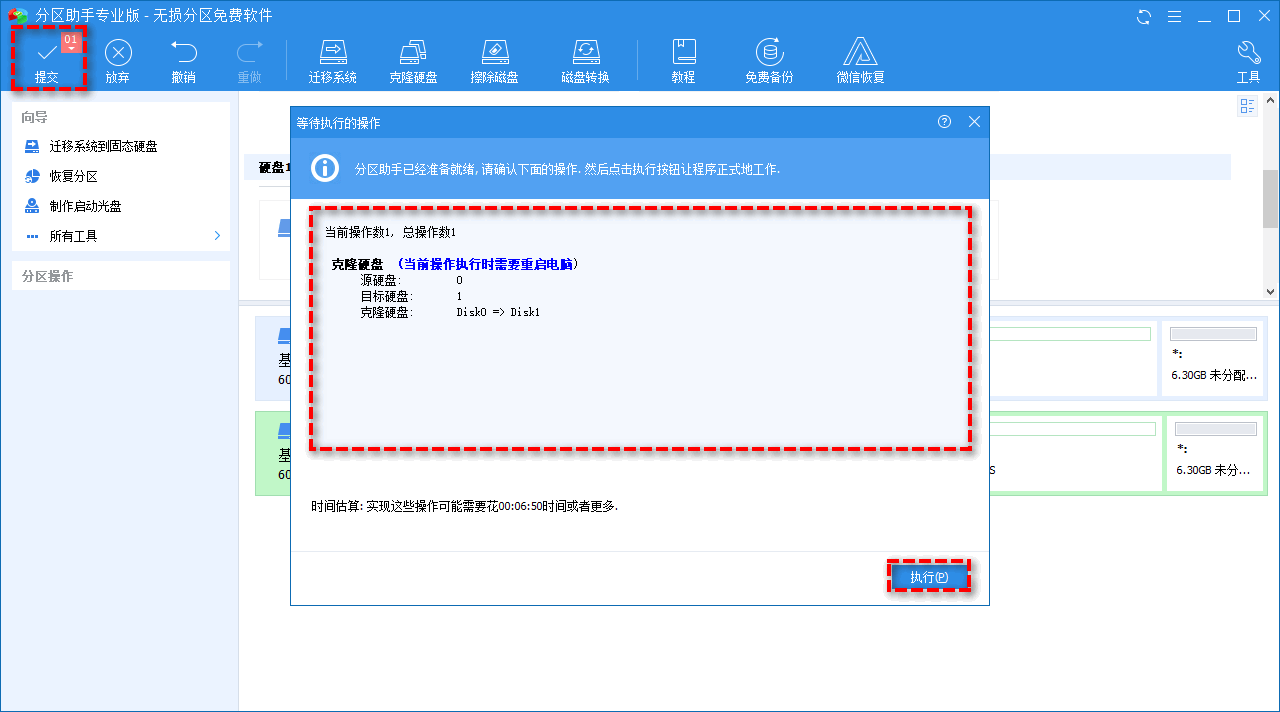The image size is (1280, 712).
Task: Click the dialog help question mark
Action: pos(944,121)
